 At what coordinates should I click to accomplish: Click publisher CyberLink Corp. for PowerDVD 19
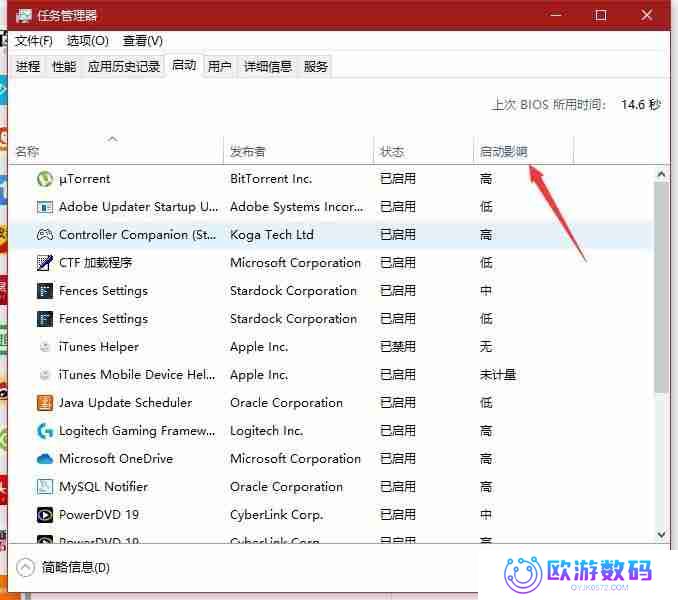pyautogui.click(x=276, y=515)
